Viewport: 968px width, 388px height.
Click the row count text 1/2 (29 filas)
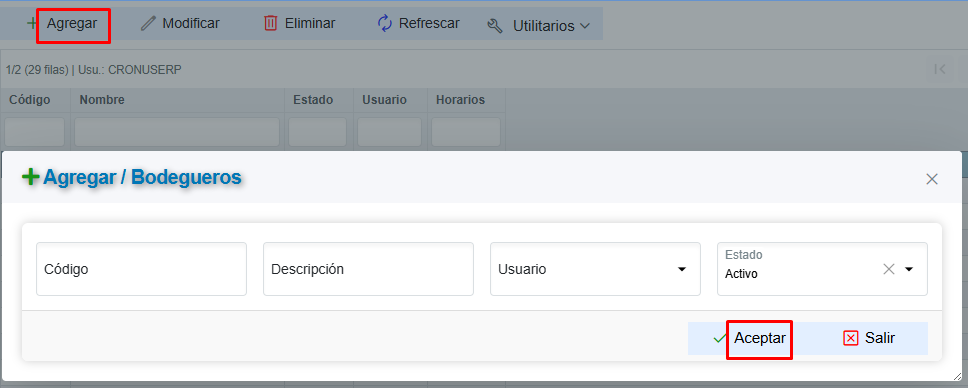[36, 70]
